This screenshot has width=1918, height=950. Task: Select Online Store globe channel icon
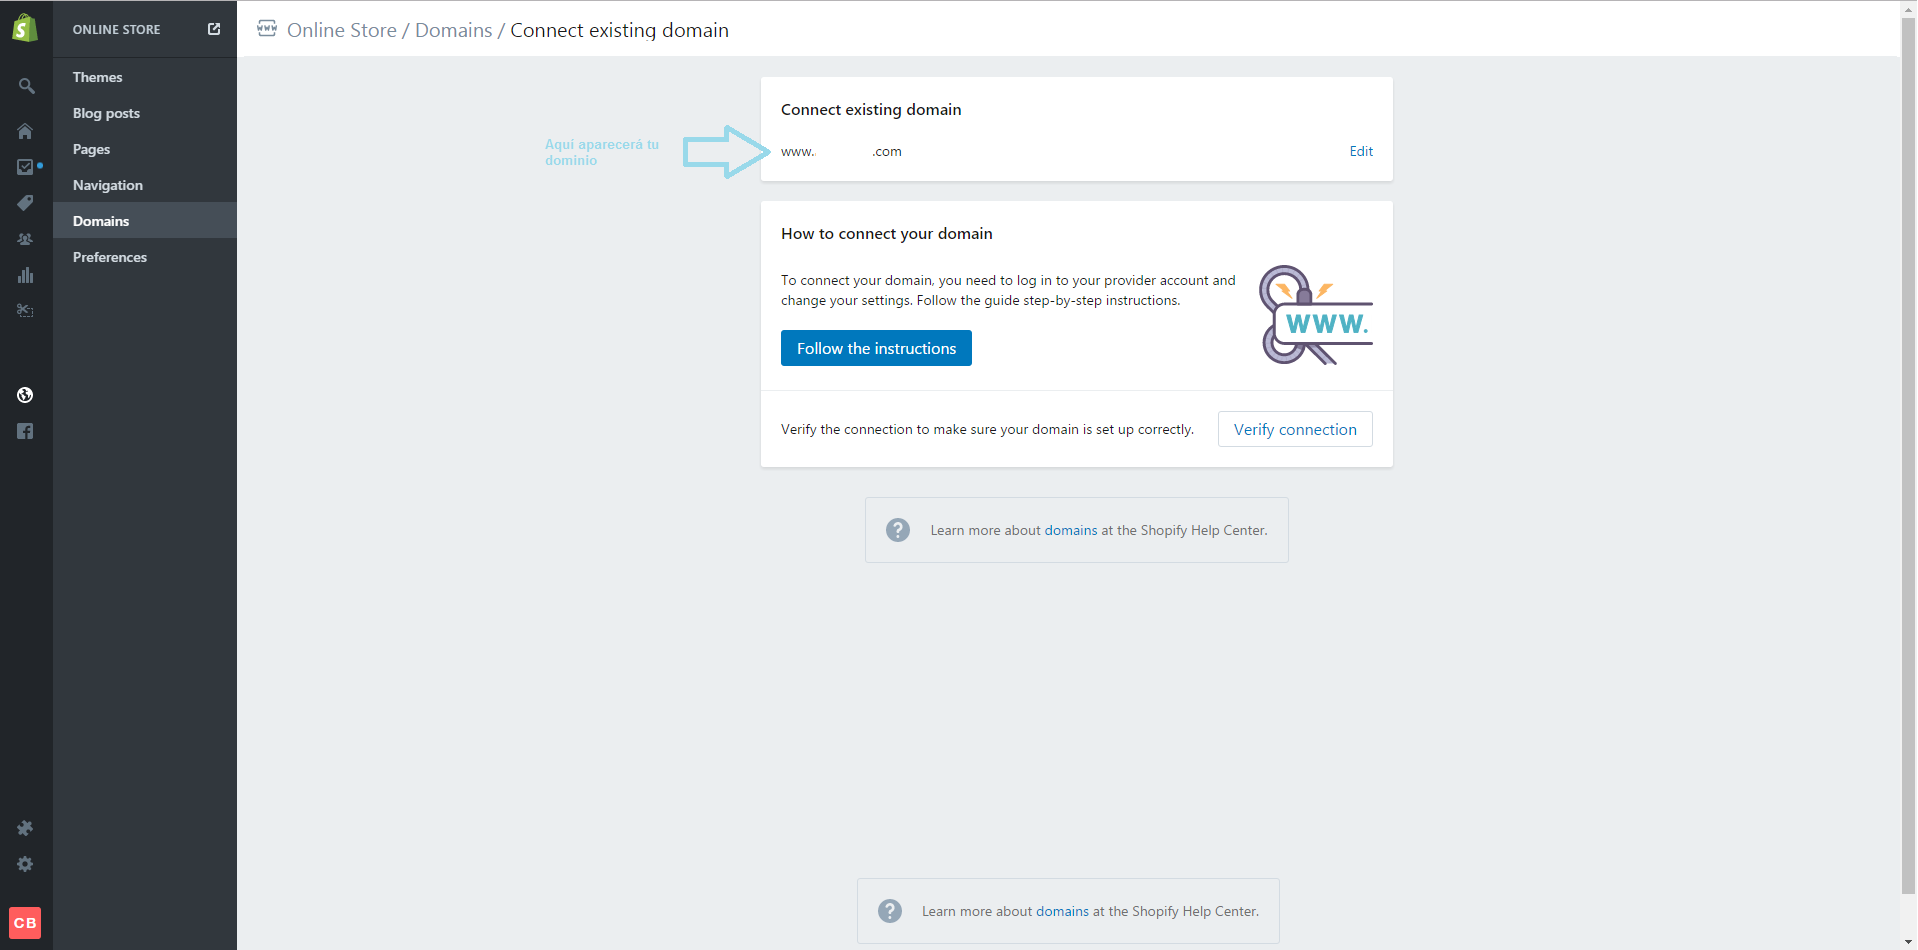(25, 395)
